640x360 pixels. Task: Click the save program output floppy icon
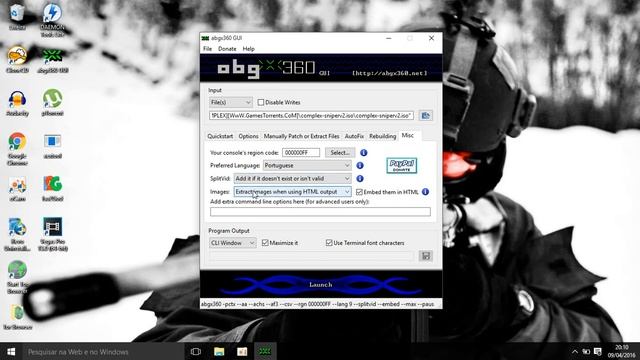[x=425, y=256]
